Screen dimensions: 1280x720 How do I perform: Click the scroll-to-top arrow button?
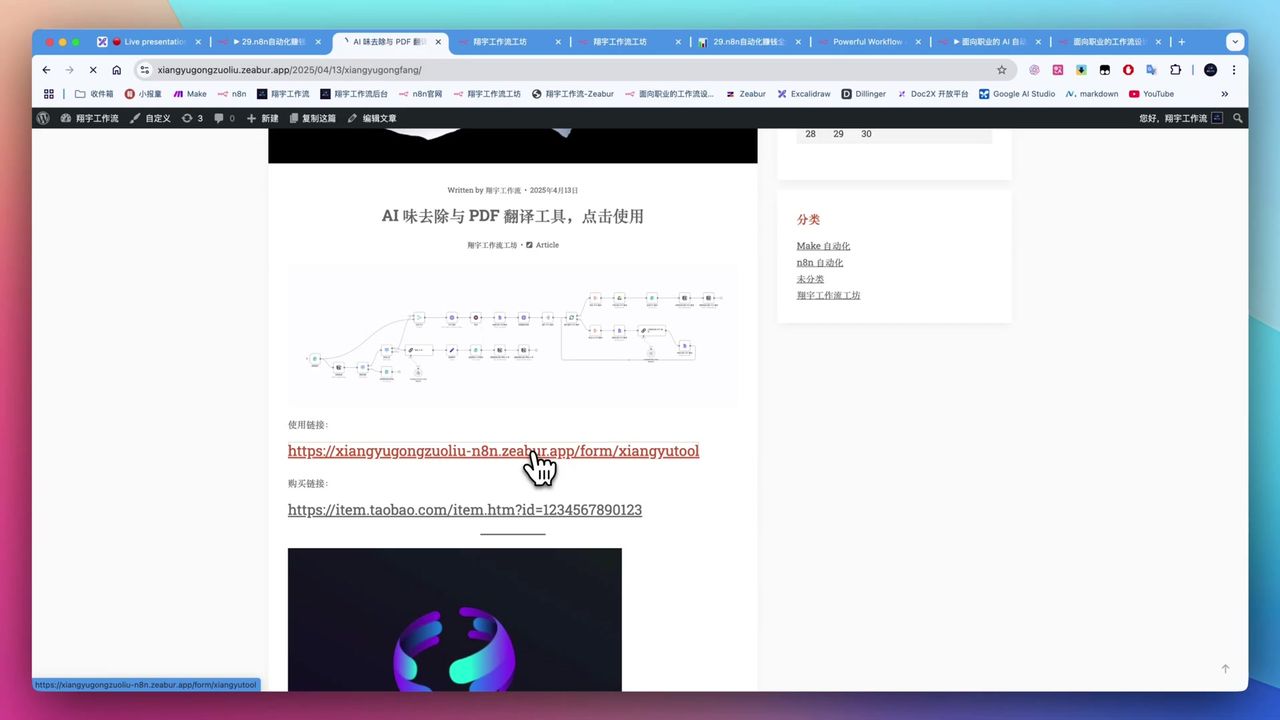[1225, 668]
